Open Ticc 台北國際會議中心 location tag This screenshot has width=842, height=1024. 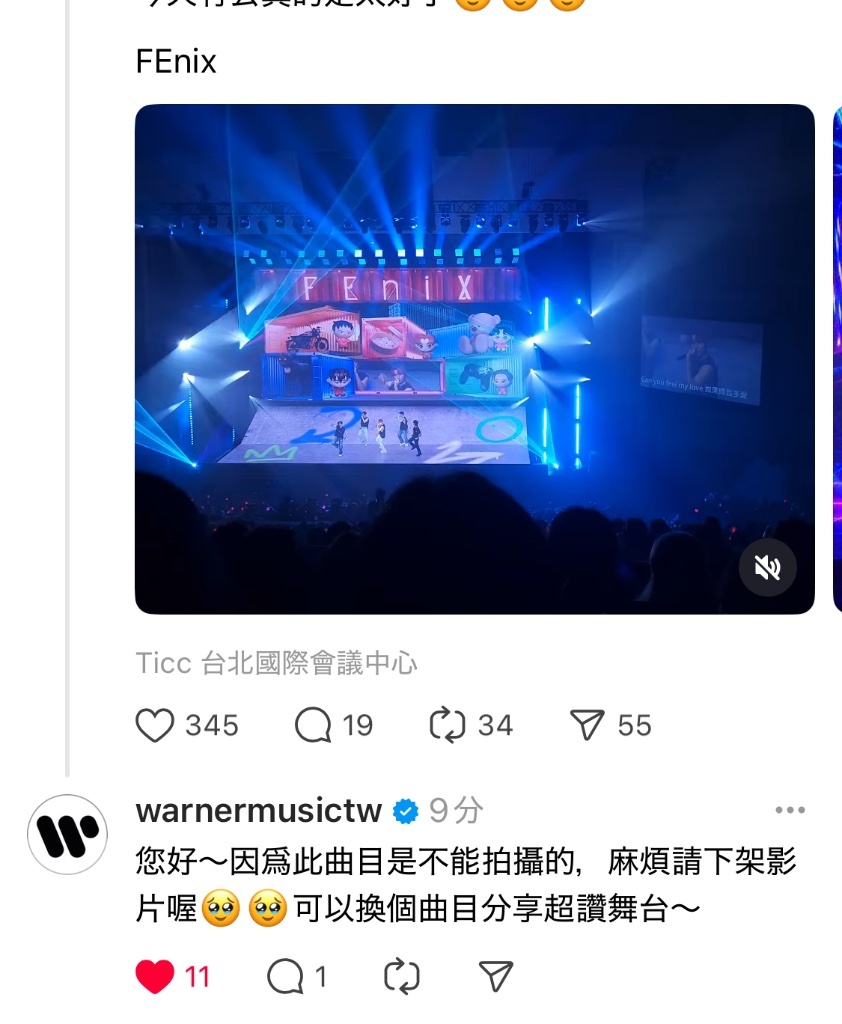pyautogui.click(x=276, y=663)
